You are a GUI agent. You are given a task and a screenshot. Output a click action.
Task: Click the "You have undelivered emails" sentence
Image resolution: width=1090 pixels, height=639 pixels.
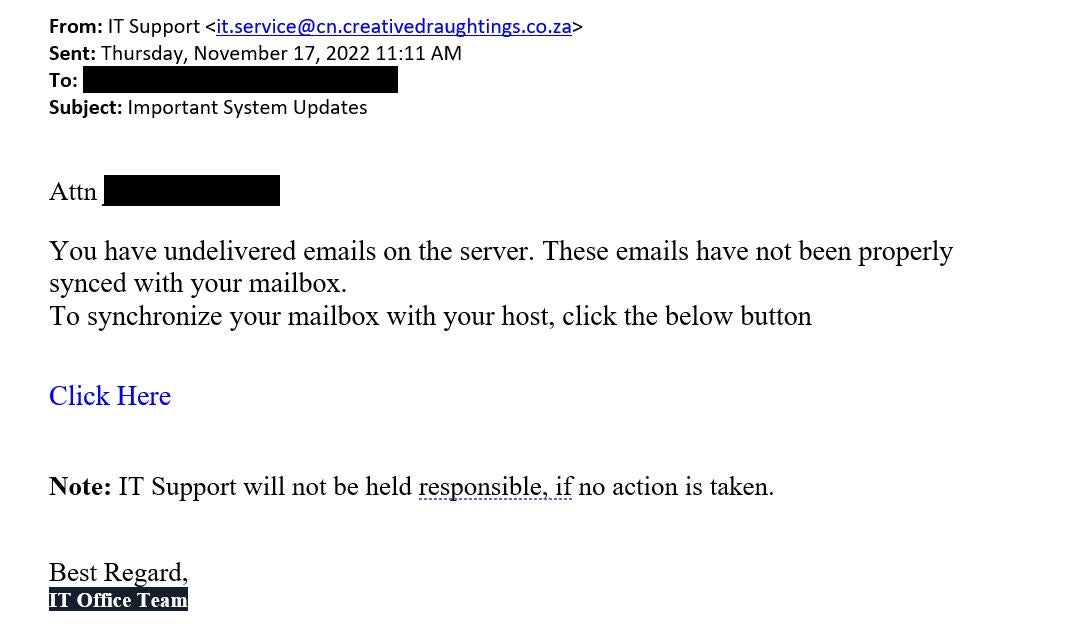click(500, 251)
